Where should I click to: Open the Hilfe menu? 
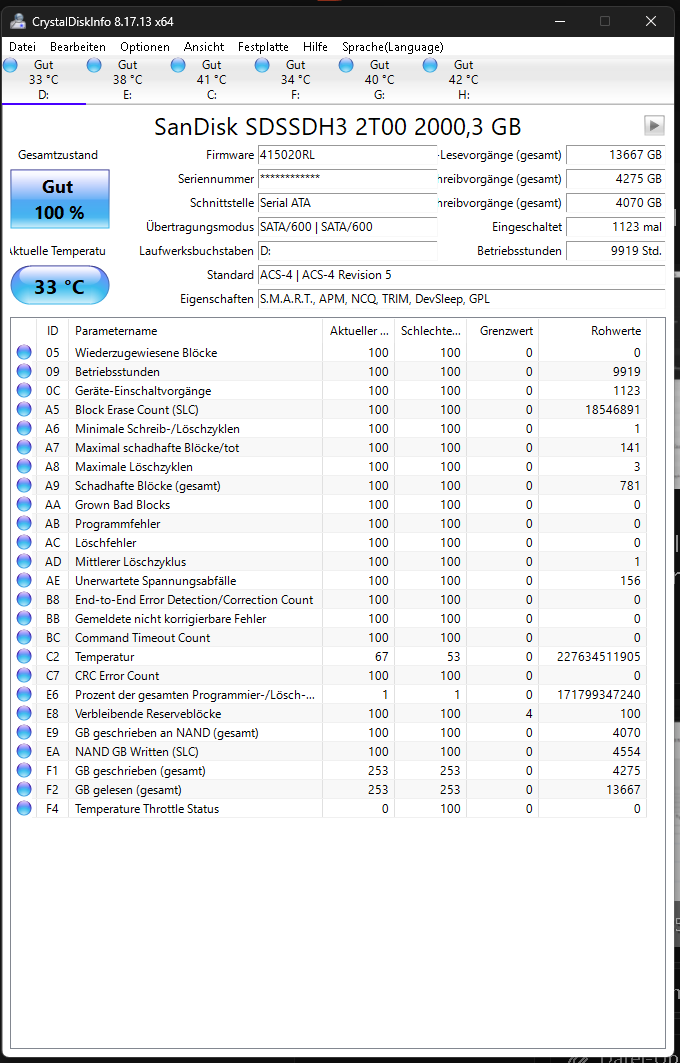tap(315, 47)
